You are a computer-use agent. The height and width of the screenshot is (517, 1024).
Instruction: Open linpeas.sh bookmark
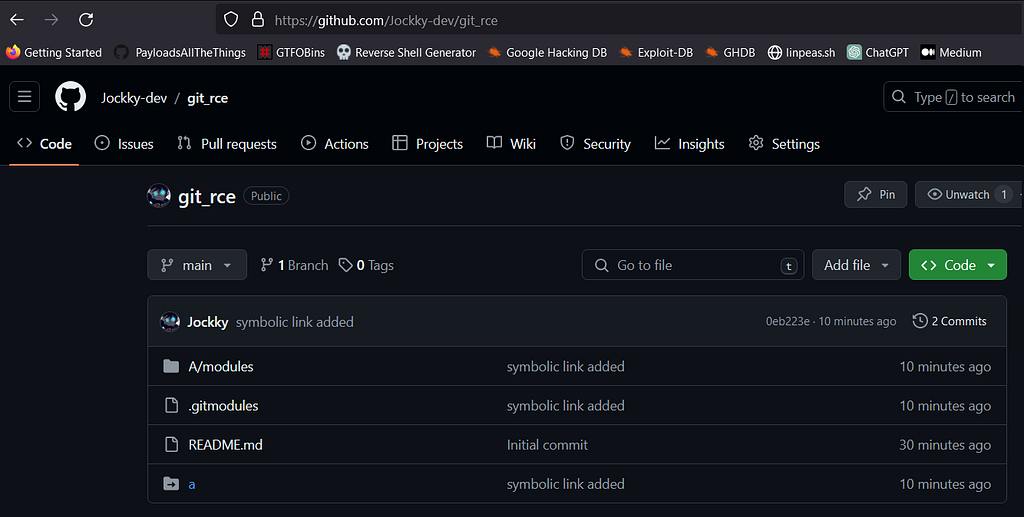tap(801, 52)
